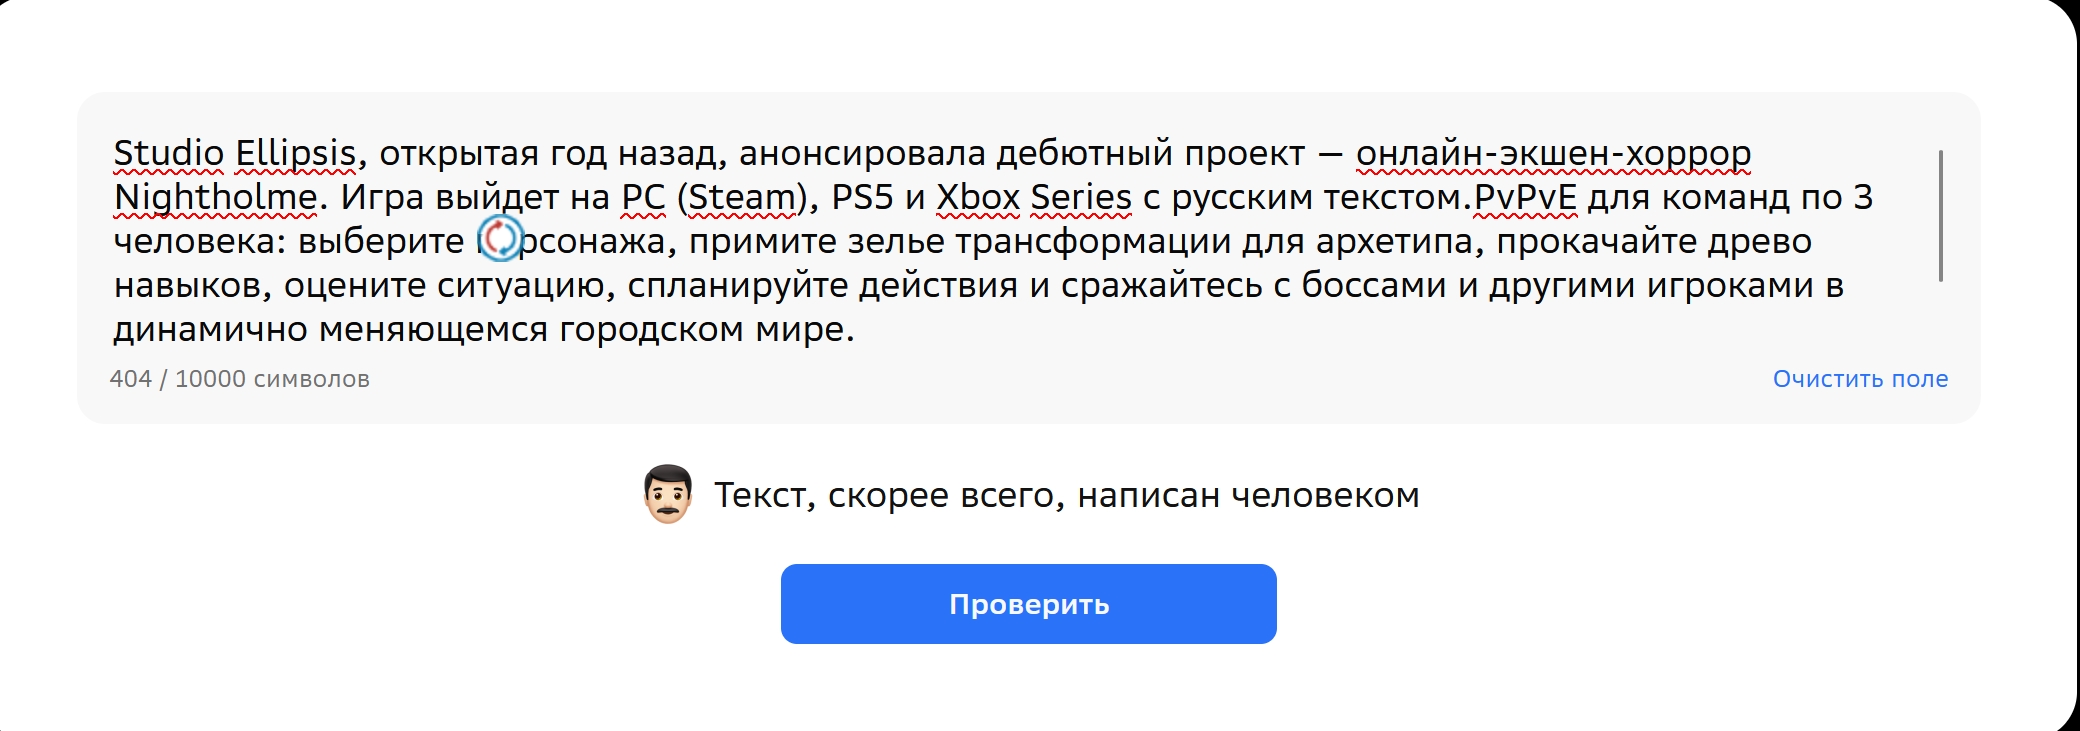Click the underlined word Series
The width and height of the screenshot is (2080, 731).
tap(1081, 197)
